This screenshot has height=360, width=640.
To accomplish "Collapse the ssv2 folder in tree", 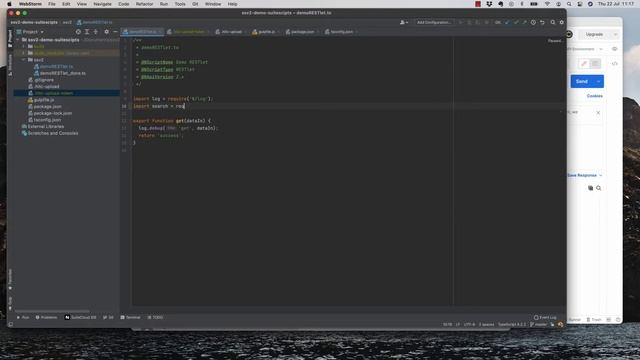I will [x=24, y=60].
